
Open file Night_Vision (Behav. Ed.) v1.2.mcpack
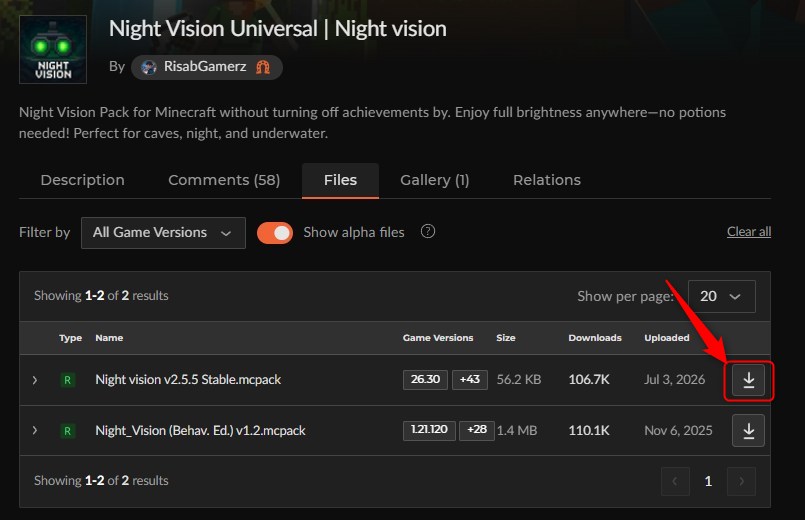200,430
